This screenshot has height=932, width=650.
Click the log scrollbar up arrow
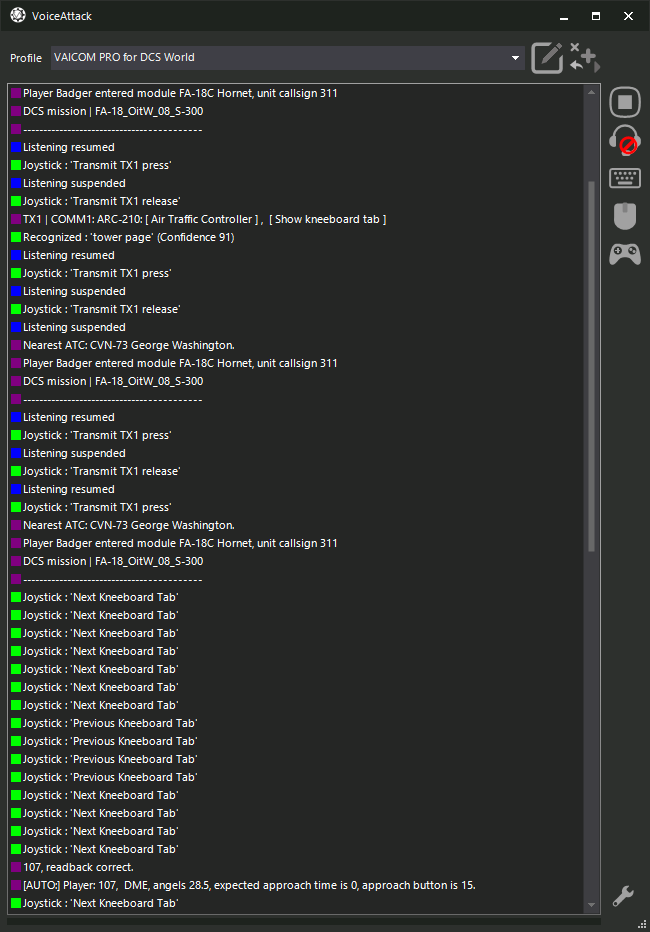(x=591, y=93)
